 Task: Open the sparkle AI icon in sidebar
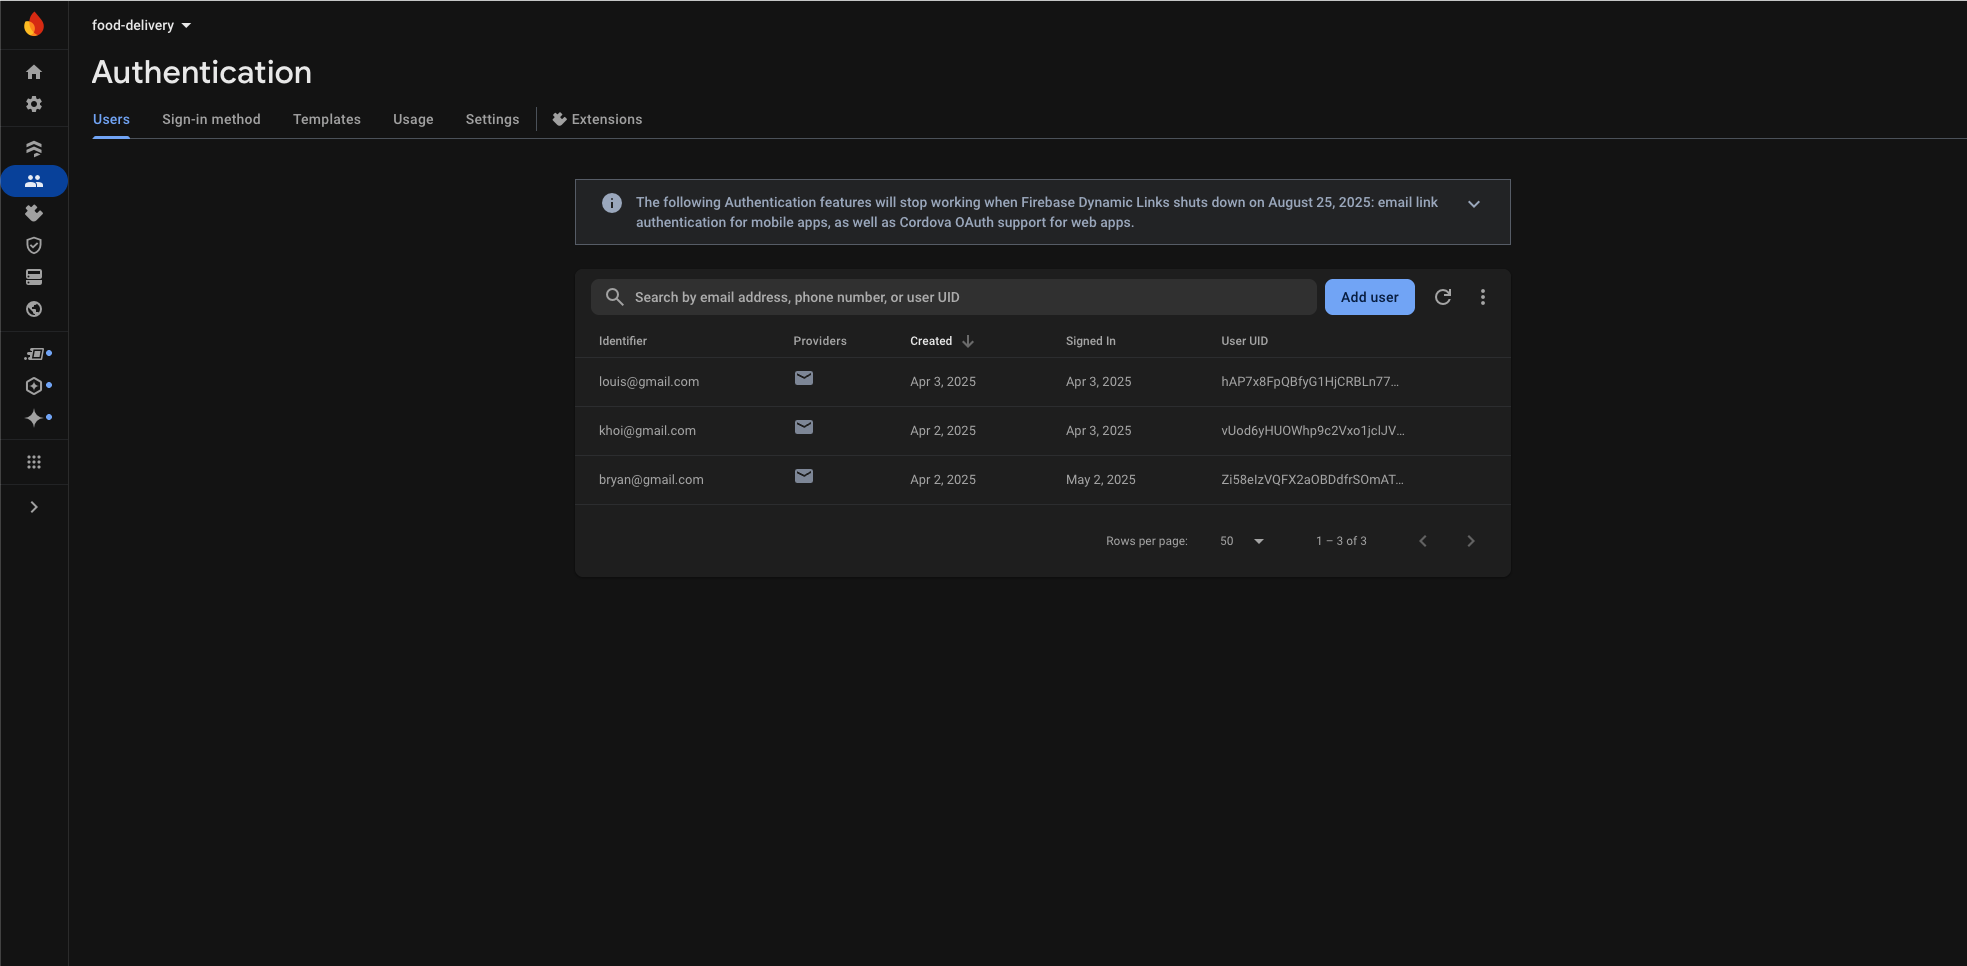click(34, 418)
